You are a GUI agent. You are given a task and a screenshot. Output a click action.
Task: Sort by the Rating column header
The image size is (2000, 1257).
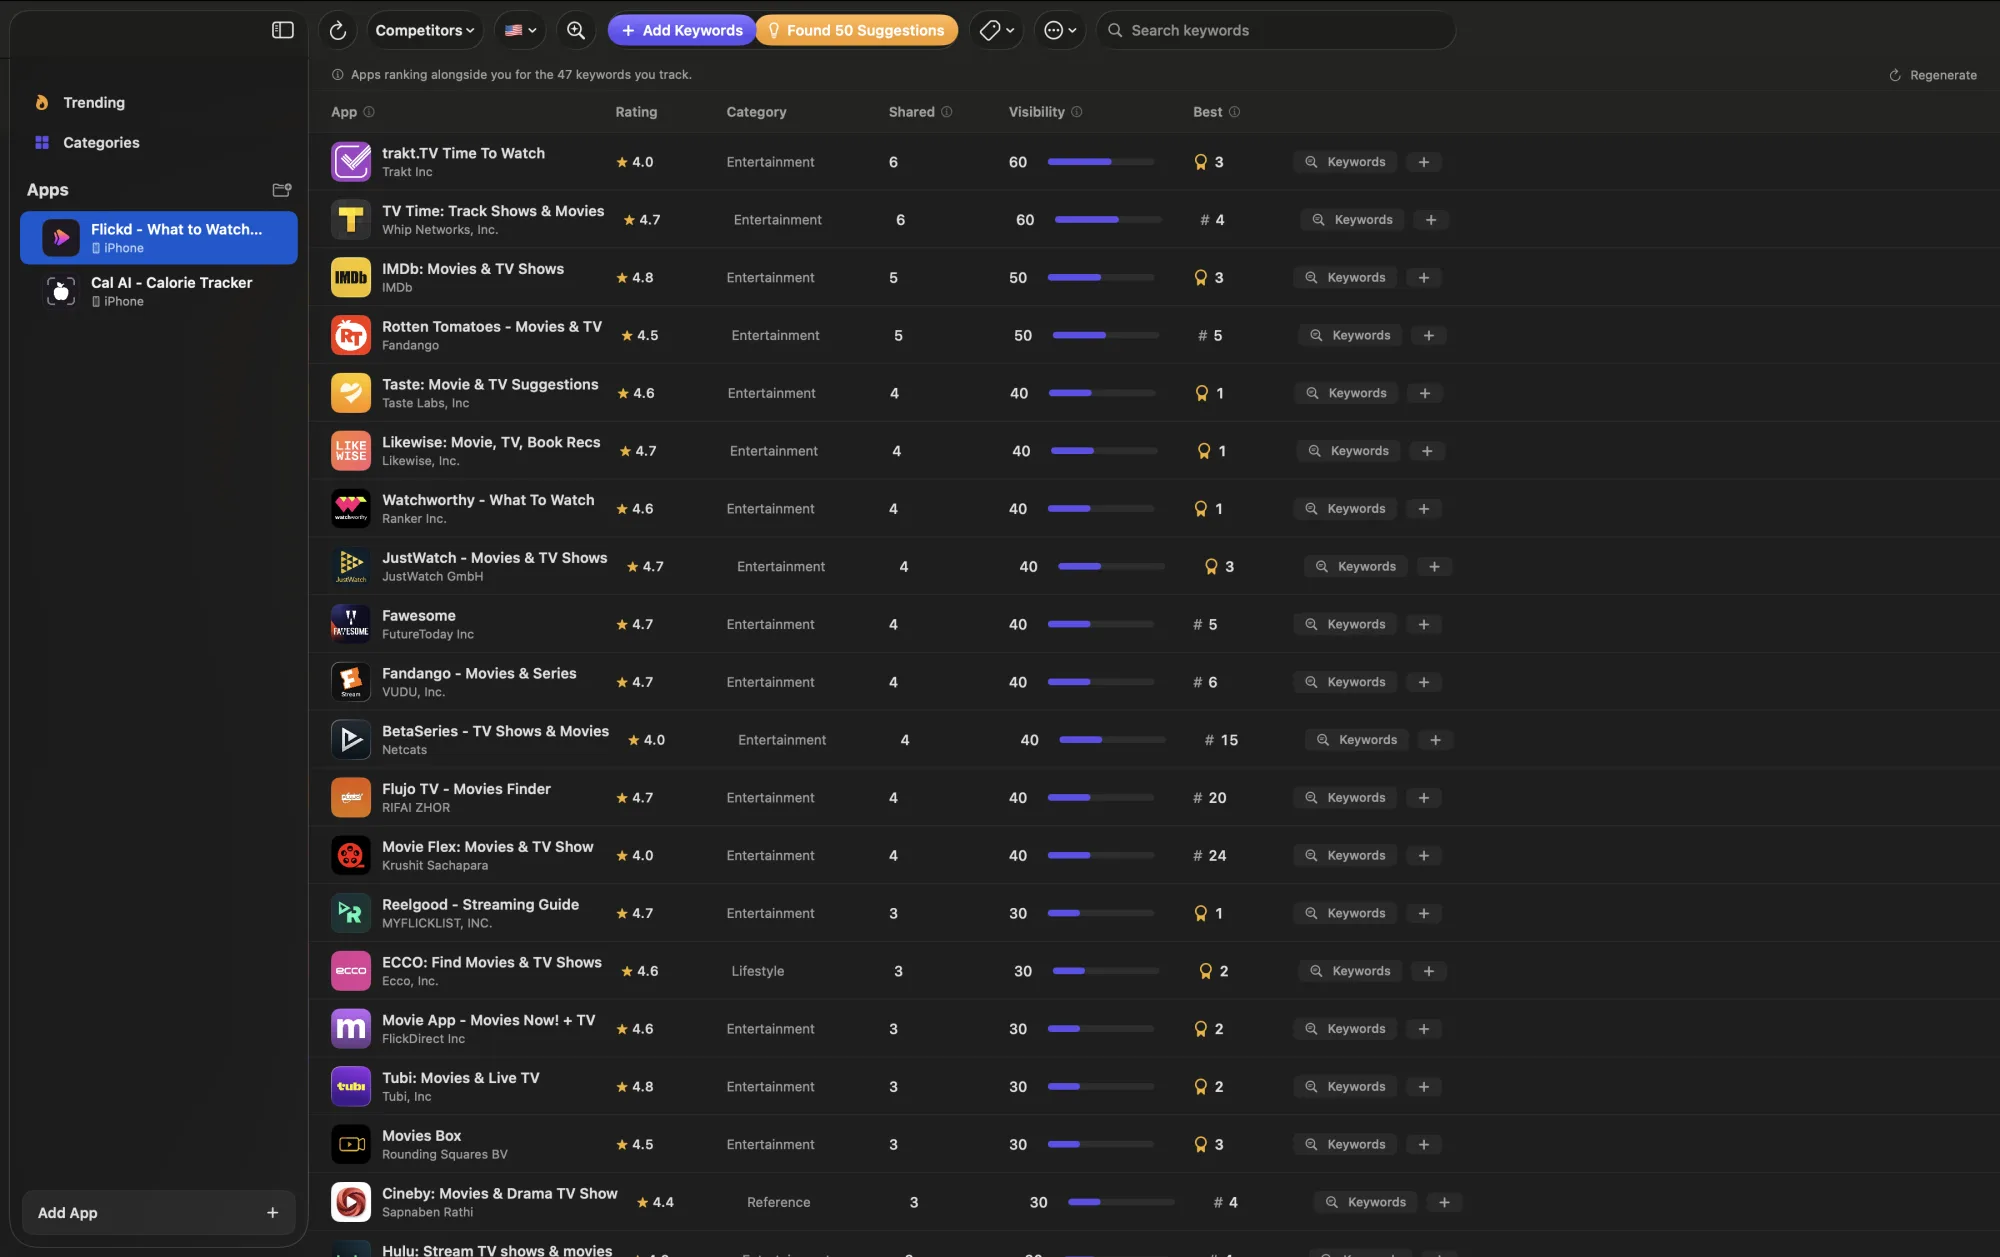point(636,112)
